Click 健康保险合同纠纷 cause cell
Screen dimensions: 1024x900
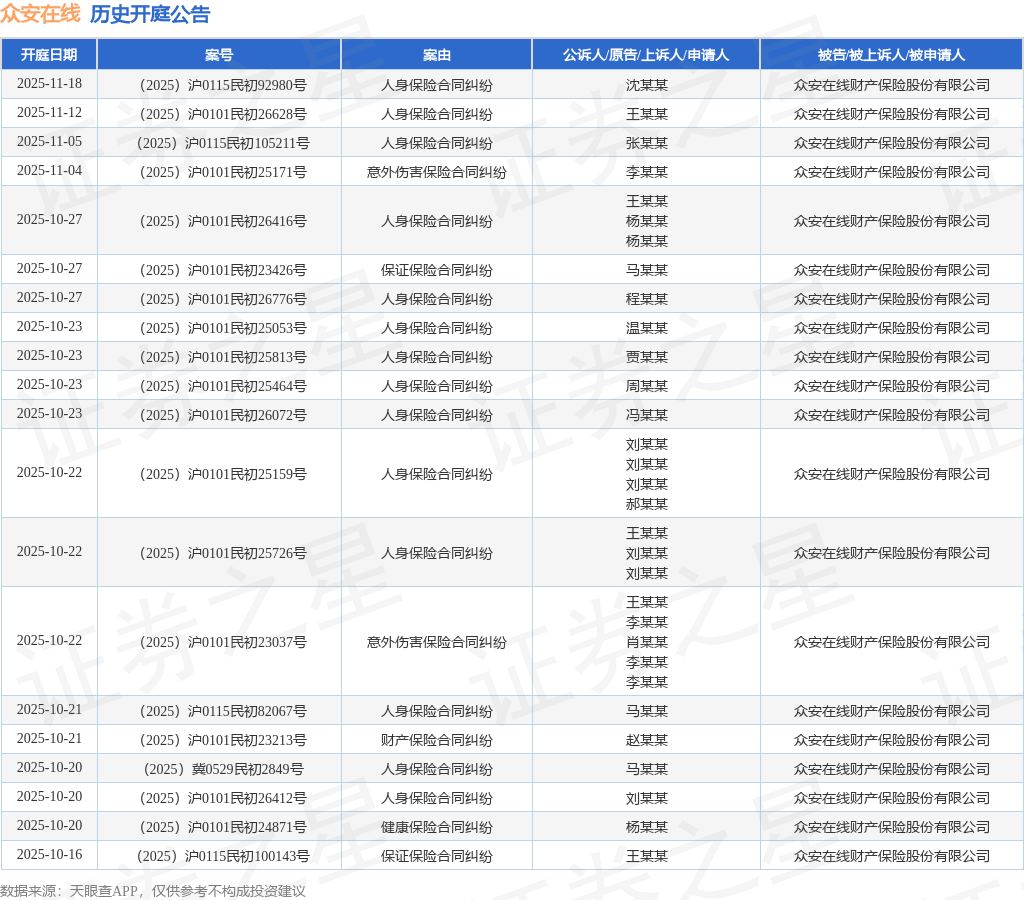coord(436,828)
